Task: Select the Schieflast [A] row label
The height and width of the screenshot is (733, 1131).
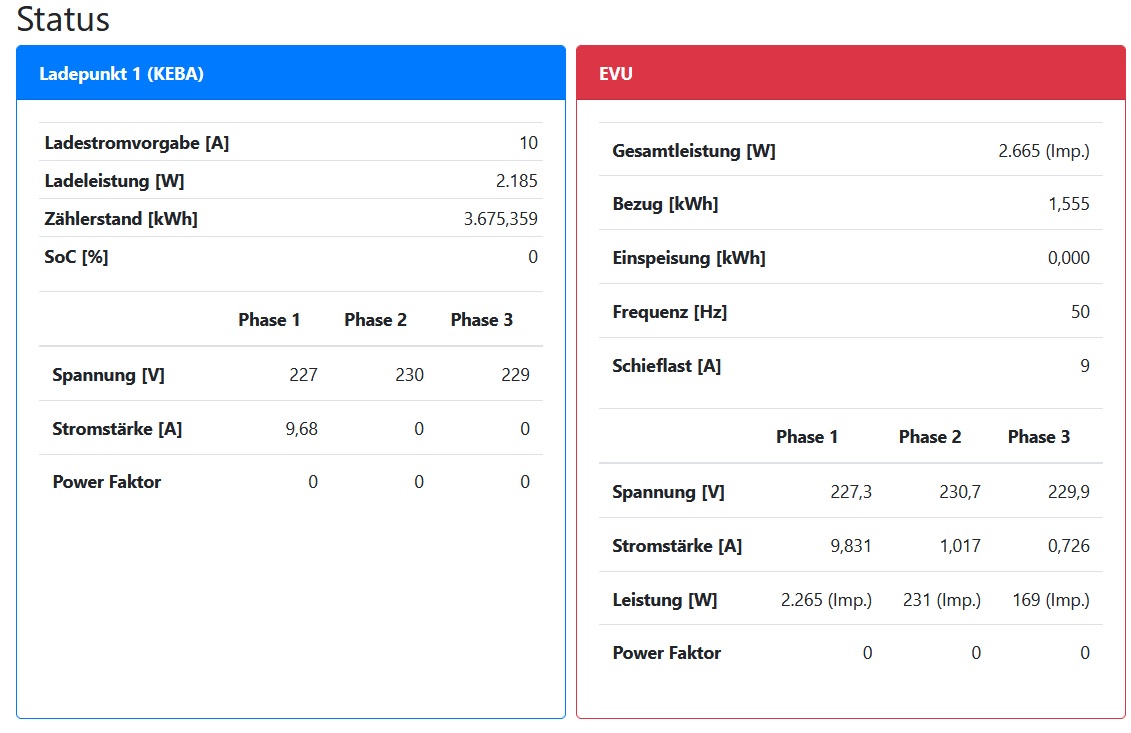Action: coord(666,366)
